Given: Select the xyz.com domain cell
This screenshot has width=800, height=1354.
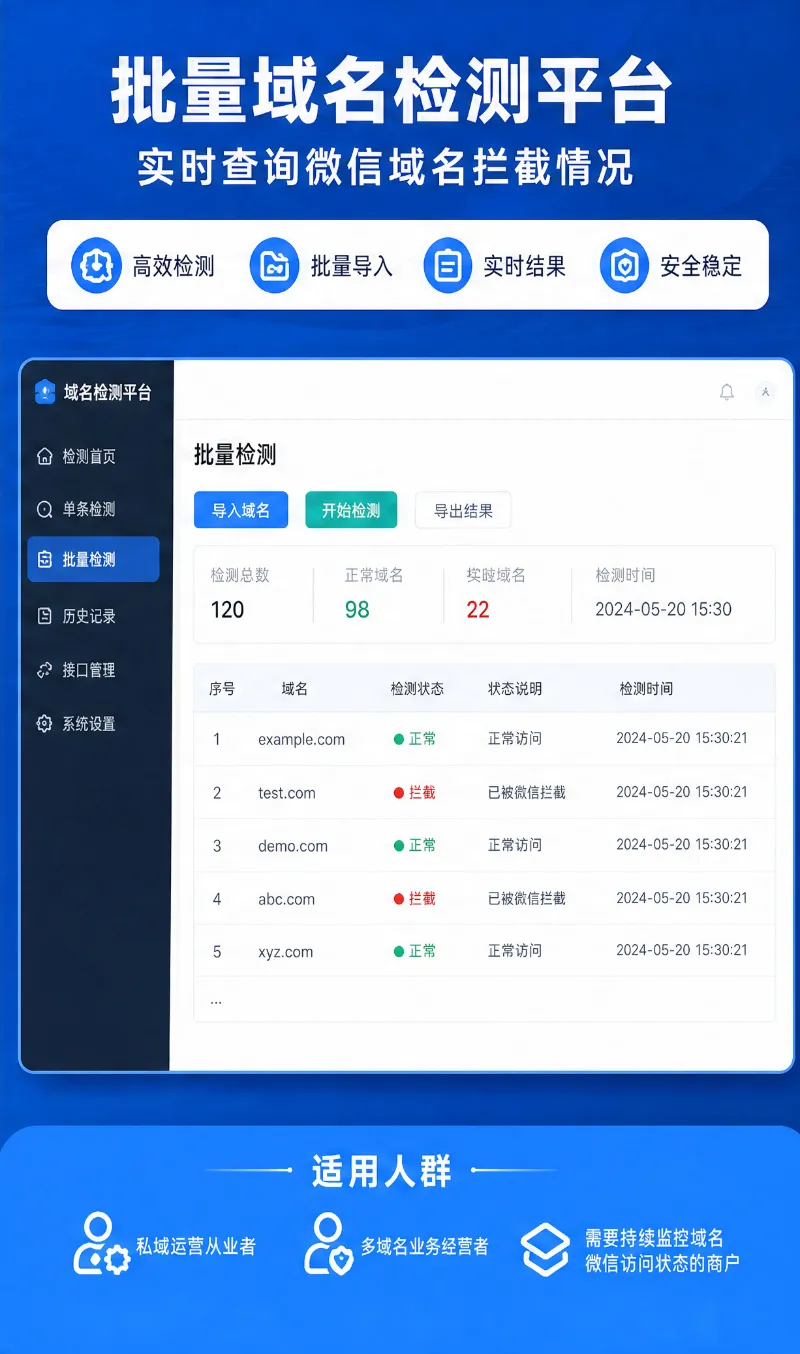Looking at the screenshot, I should pyautogui.click(x=286, y=952).
